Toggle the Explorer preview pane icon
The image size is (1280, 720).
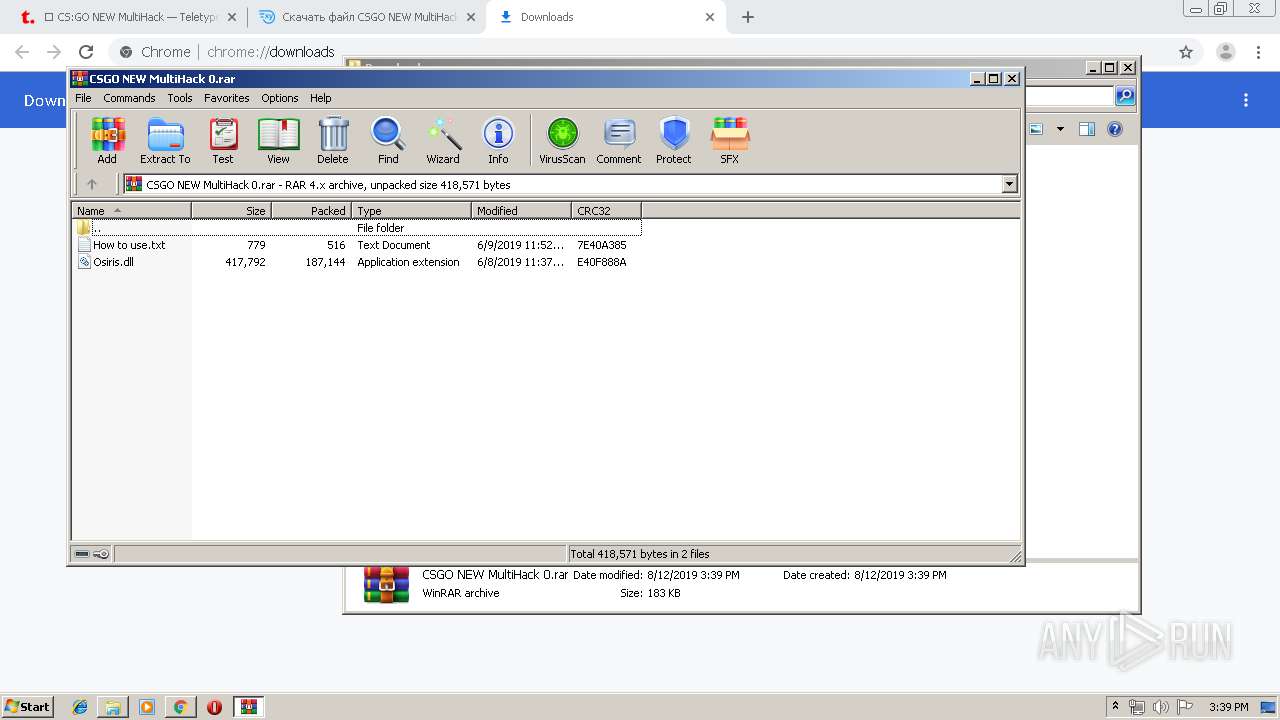[1087, 129]
